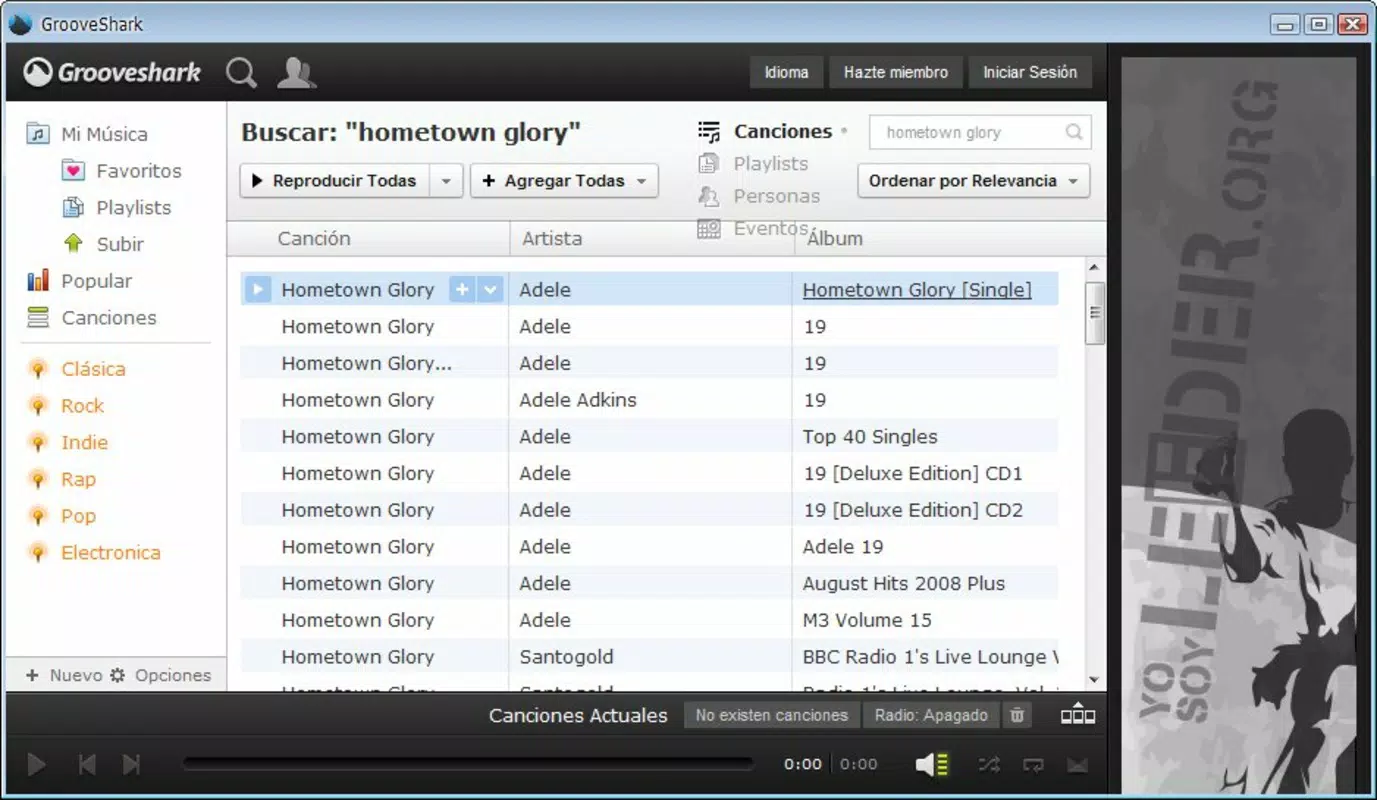Open Playlists in the sidebar
The height and width of the screenshot is (800, 1377).
[x=117, y=208]
